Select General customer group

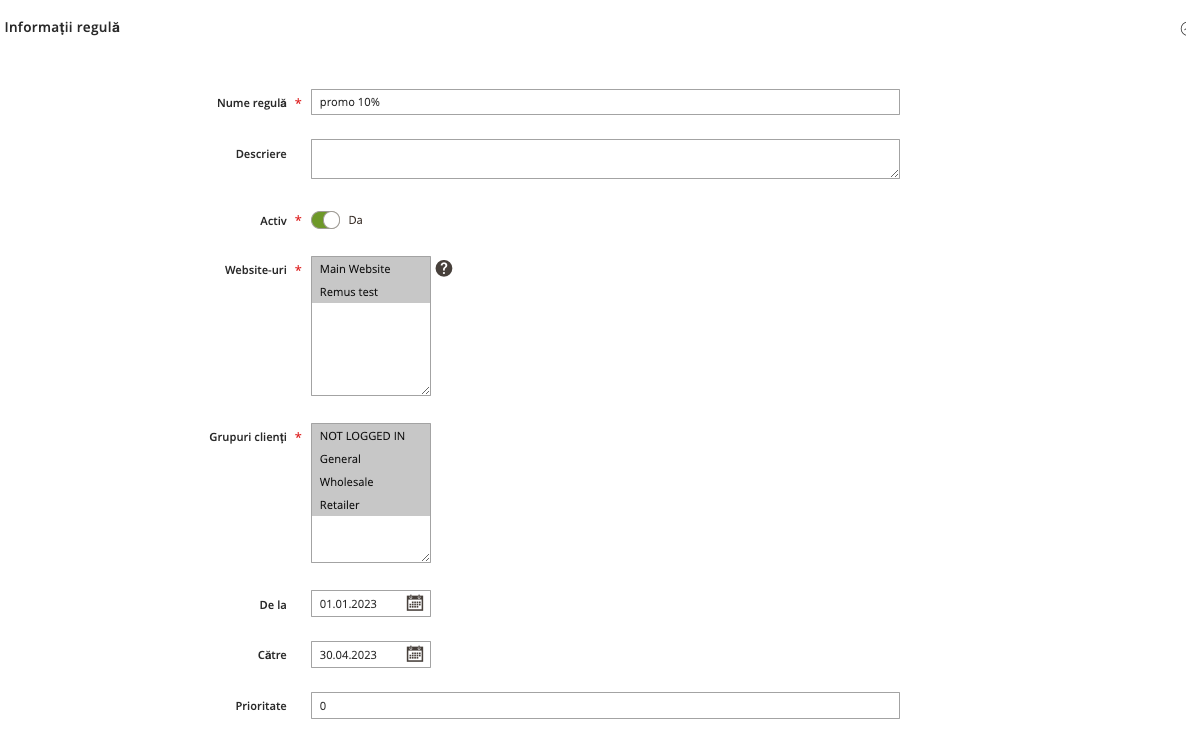[x=371, y=459]
